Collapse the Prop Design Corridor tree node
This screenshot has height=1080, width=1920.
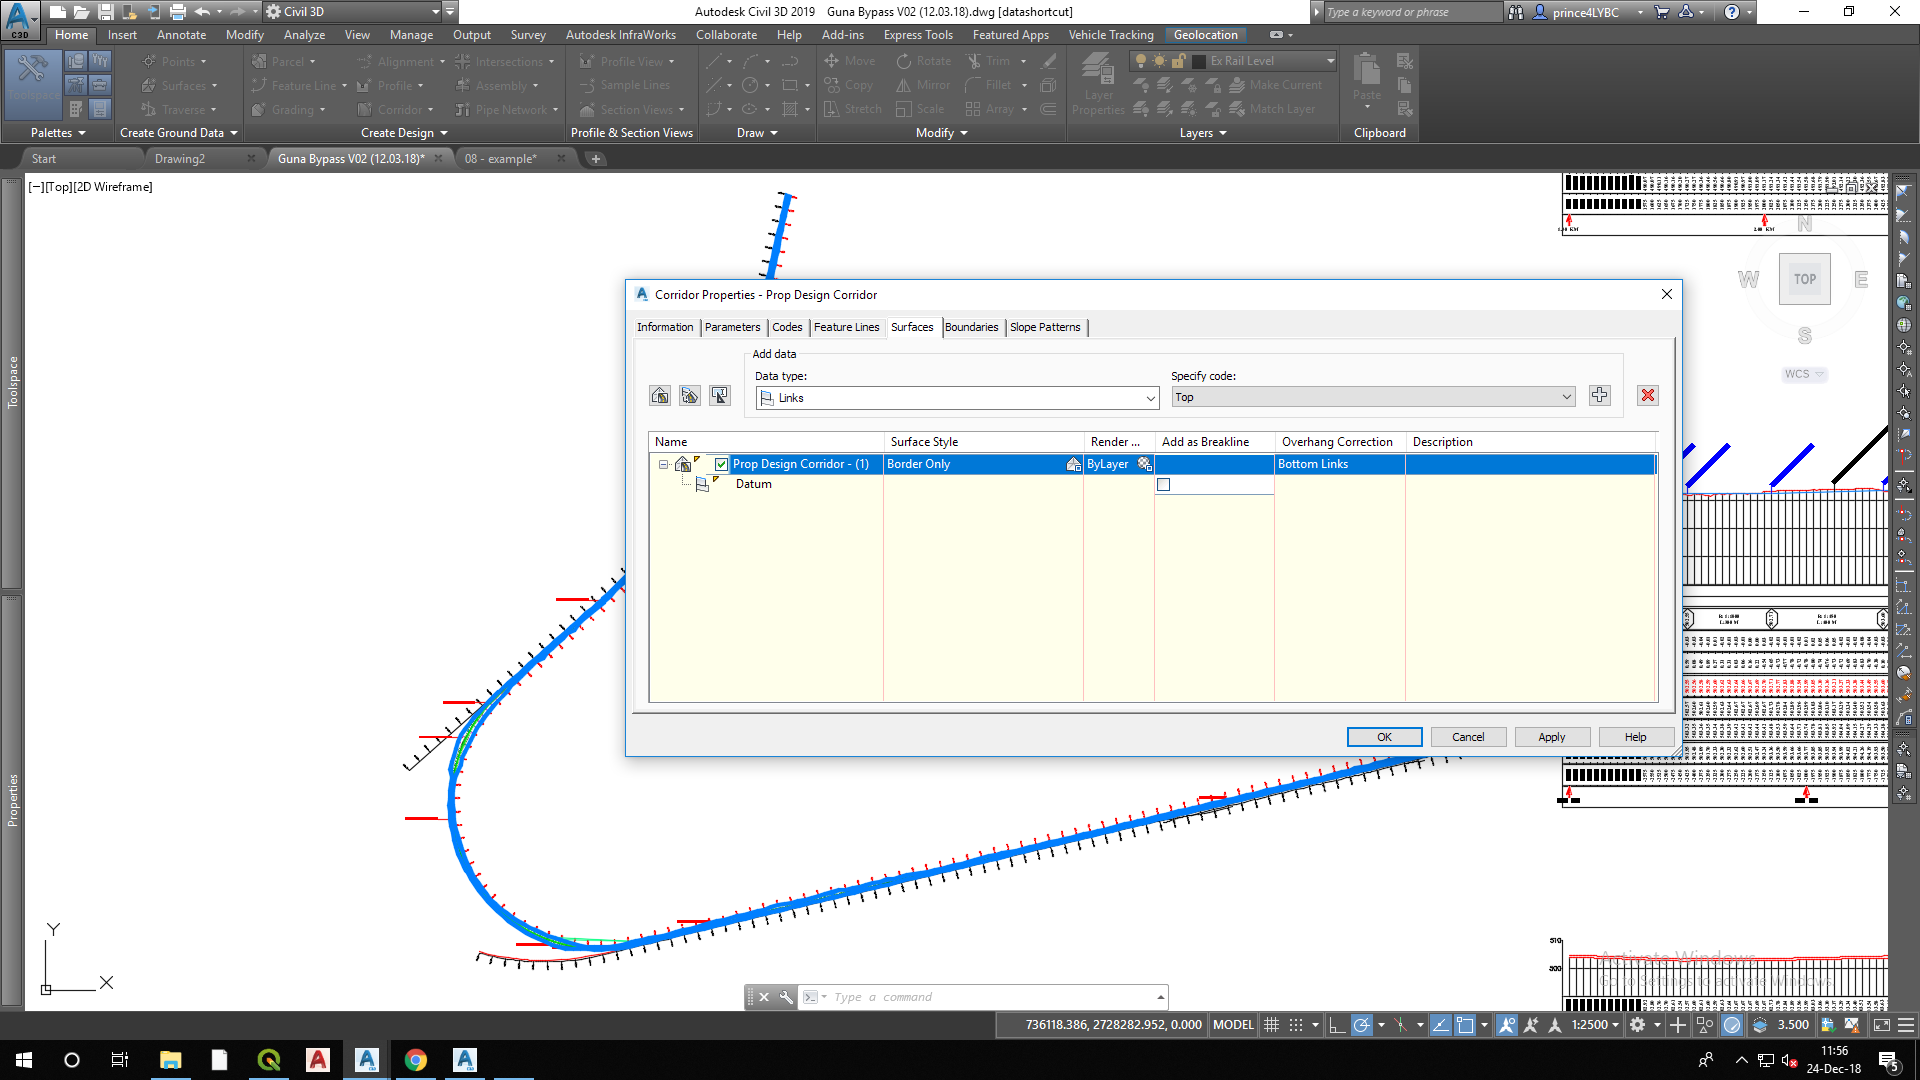click(x=662, y=464)
